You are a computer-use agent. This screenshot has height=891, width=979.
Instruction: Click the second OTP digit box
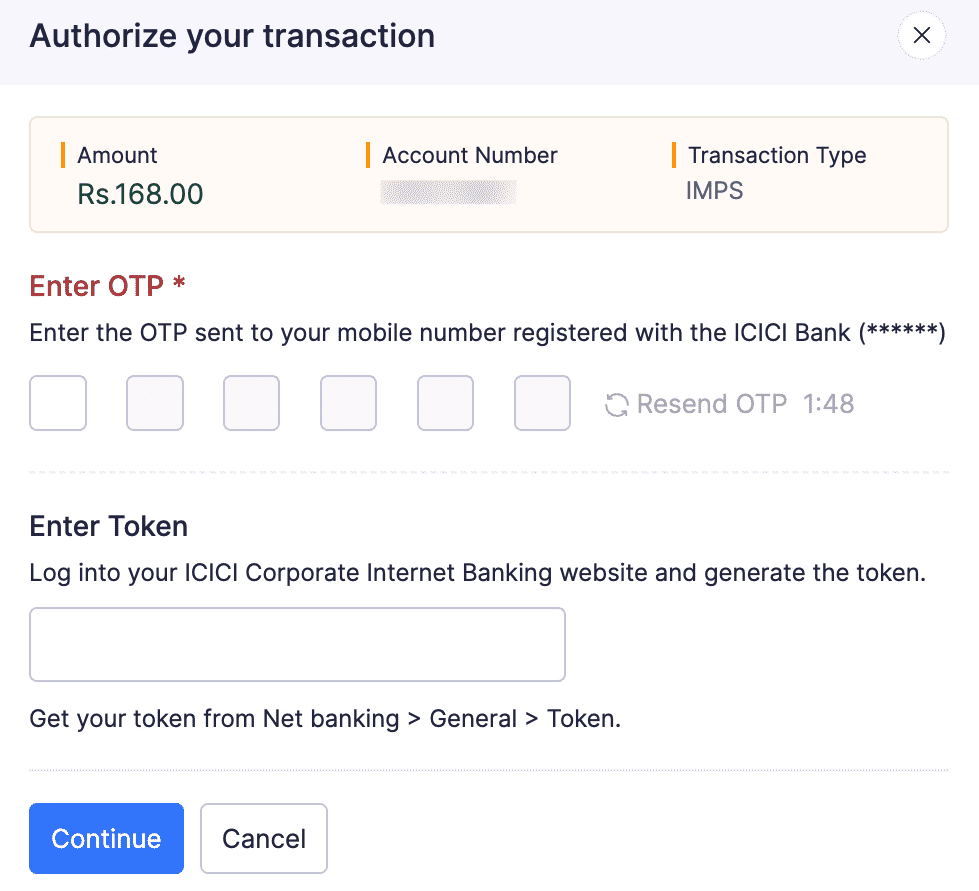tap(154, 403)
